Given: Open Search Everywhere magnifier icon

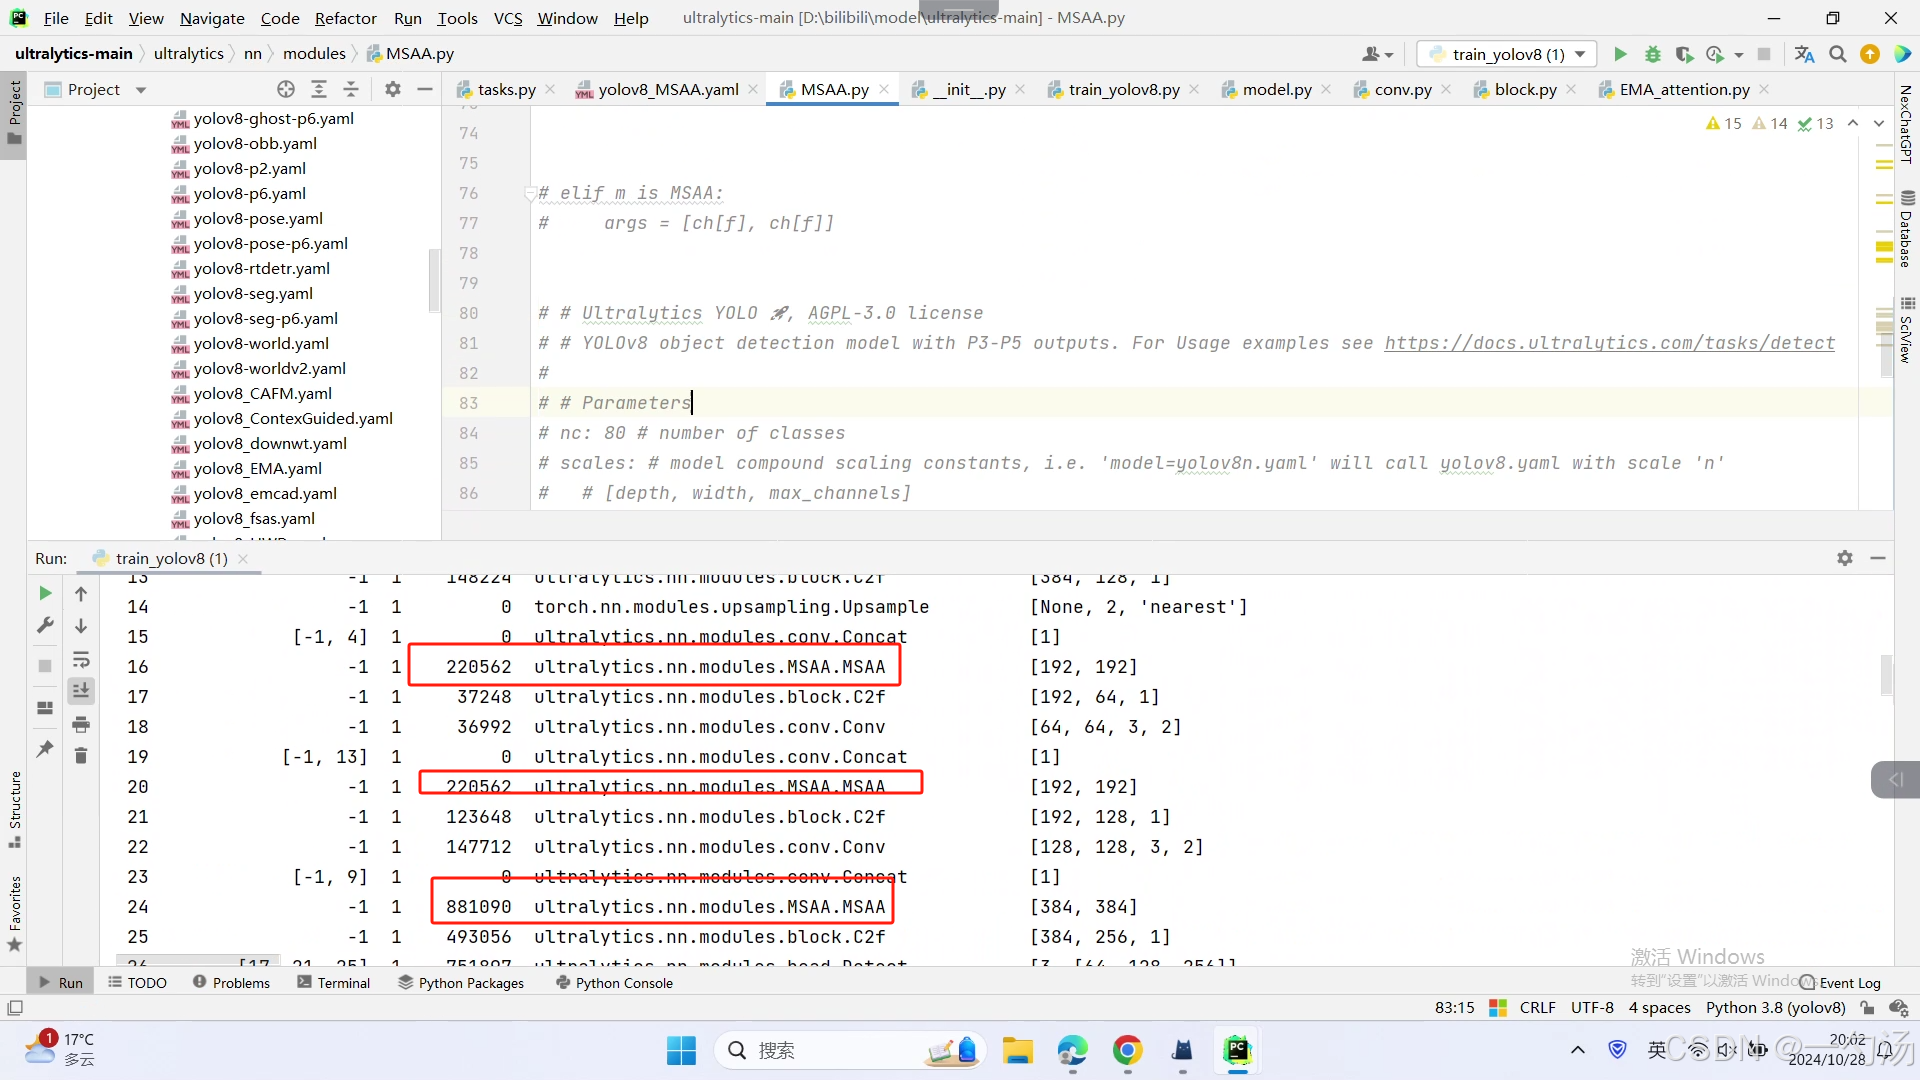Looking at the screenshot, I should pos(1837,54).
